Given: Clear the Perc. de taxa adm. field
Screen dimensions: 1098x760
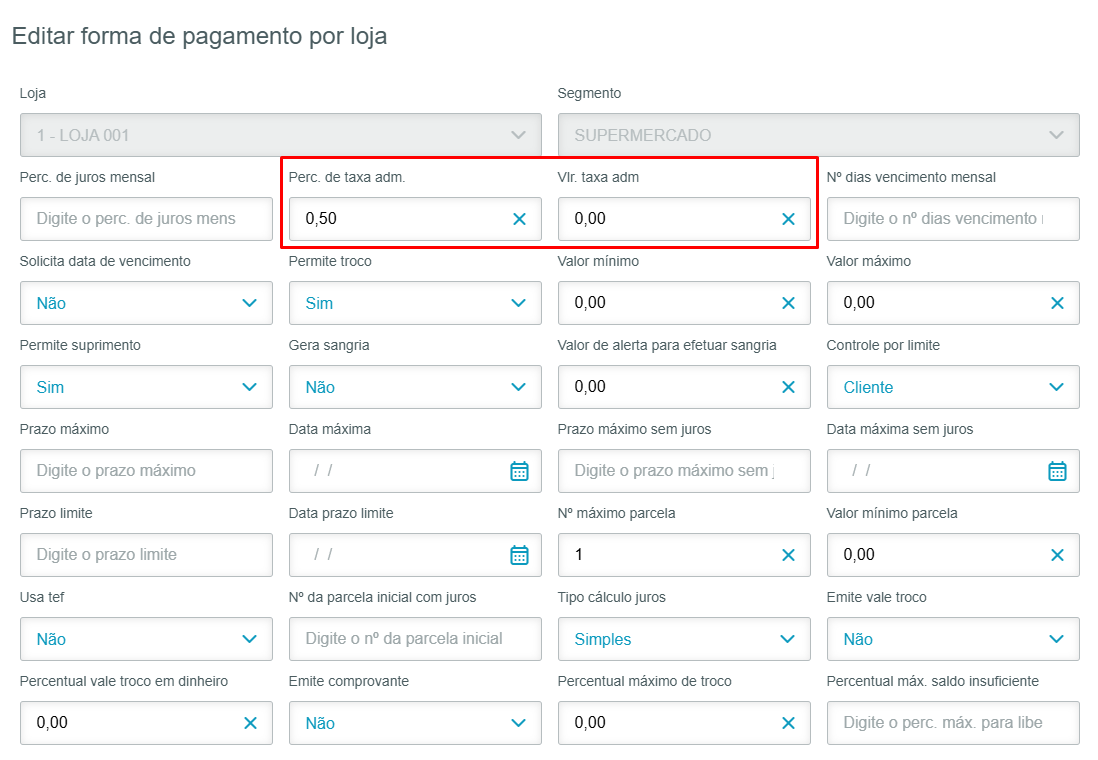Looking at the screenshot, I should [519, 219].
